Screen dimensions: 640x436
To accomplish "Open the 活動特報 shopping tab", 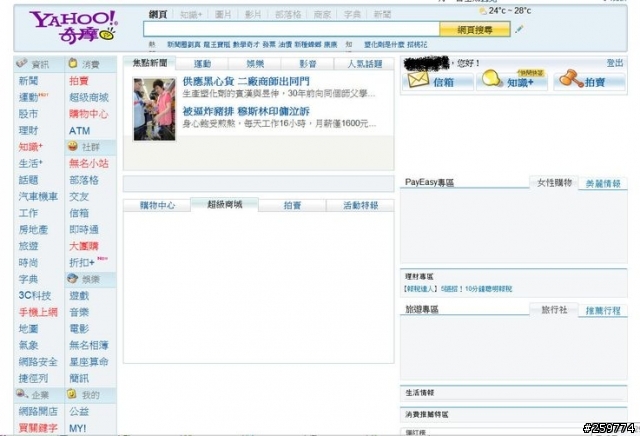I will [x=360, y=205].
